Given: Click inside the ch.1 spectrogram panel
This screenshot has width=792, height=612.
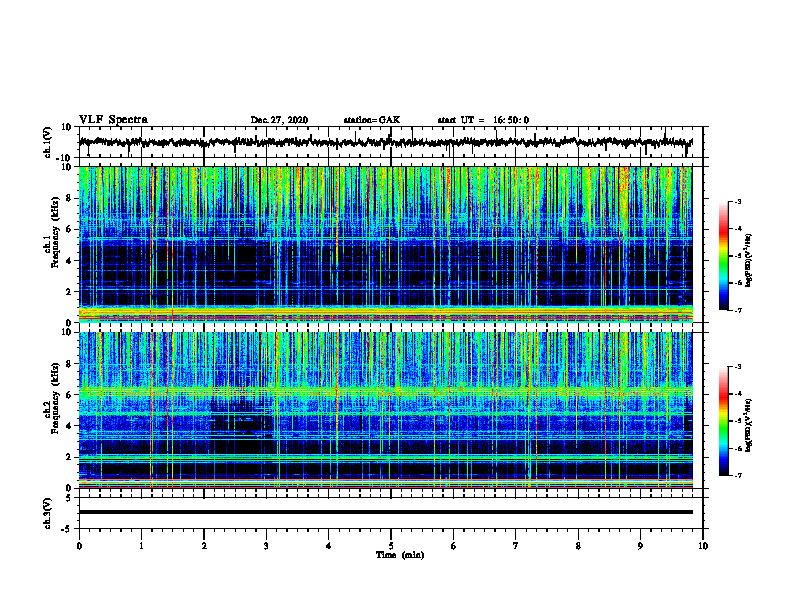Looking at the screenshot, I should (x=385, y=244).
